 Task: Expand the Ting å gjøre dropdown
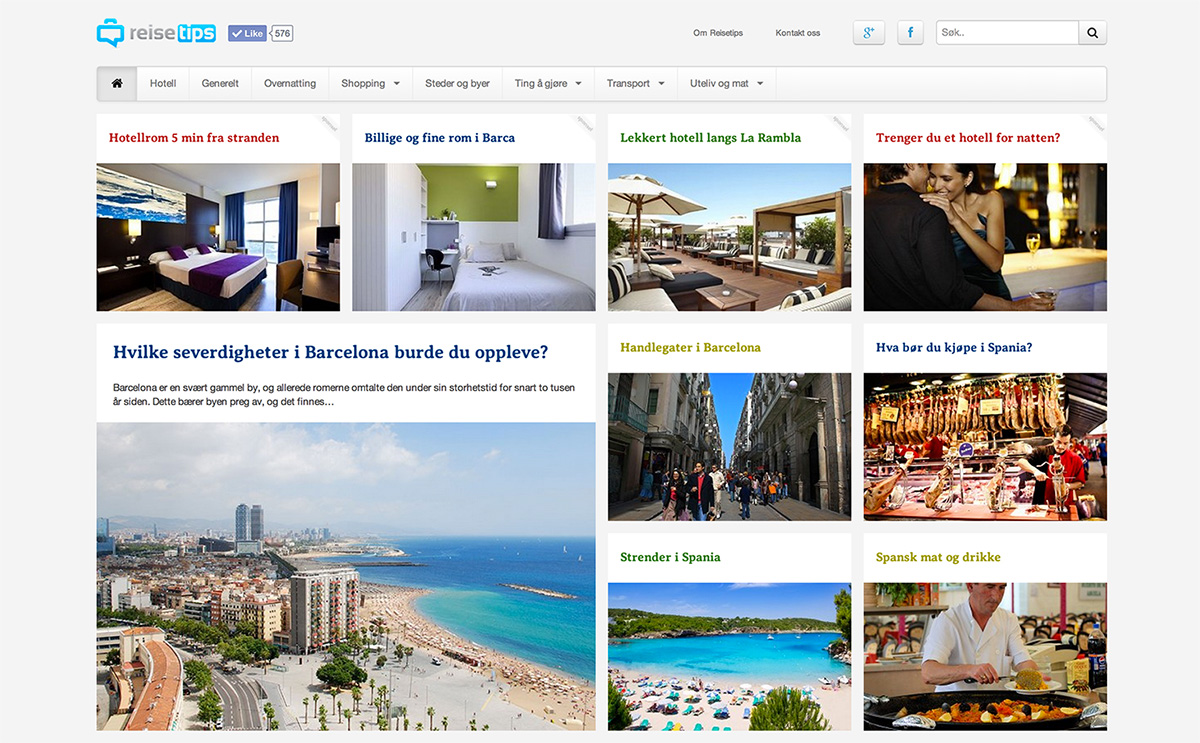pos(548,84)
